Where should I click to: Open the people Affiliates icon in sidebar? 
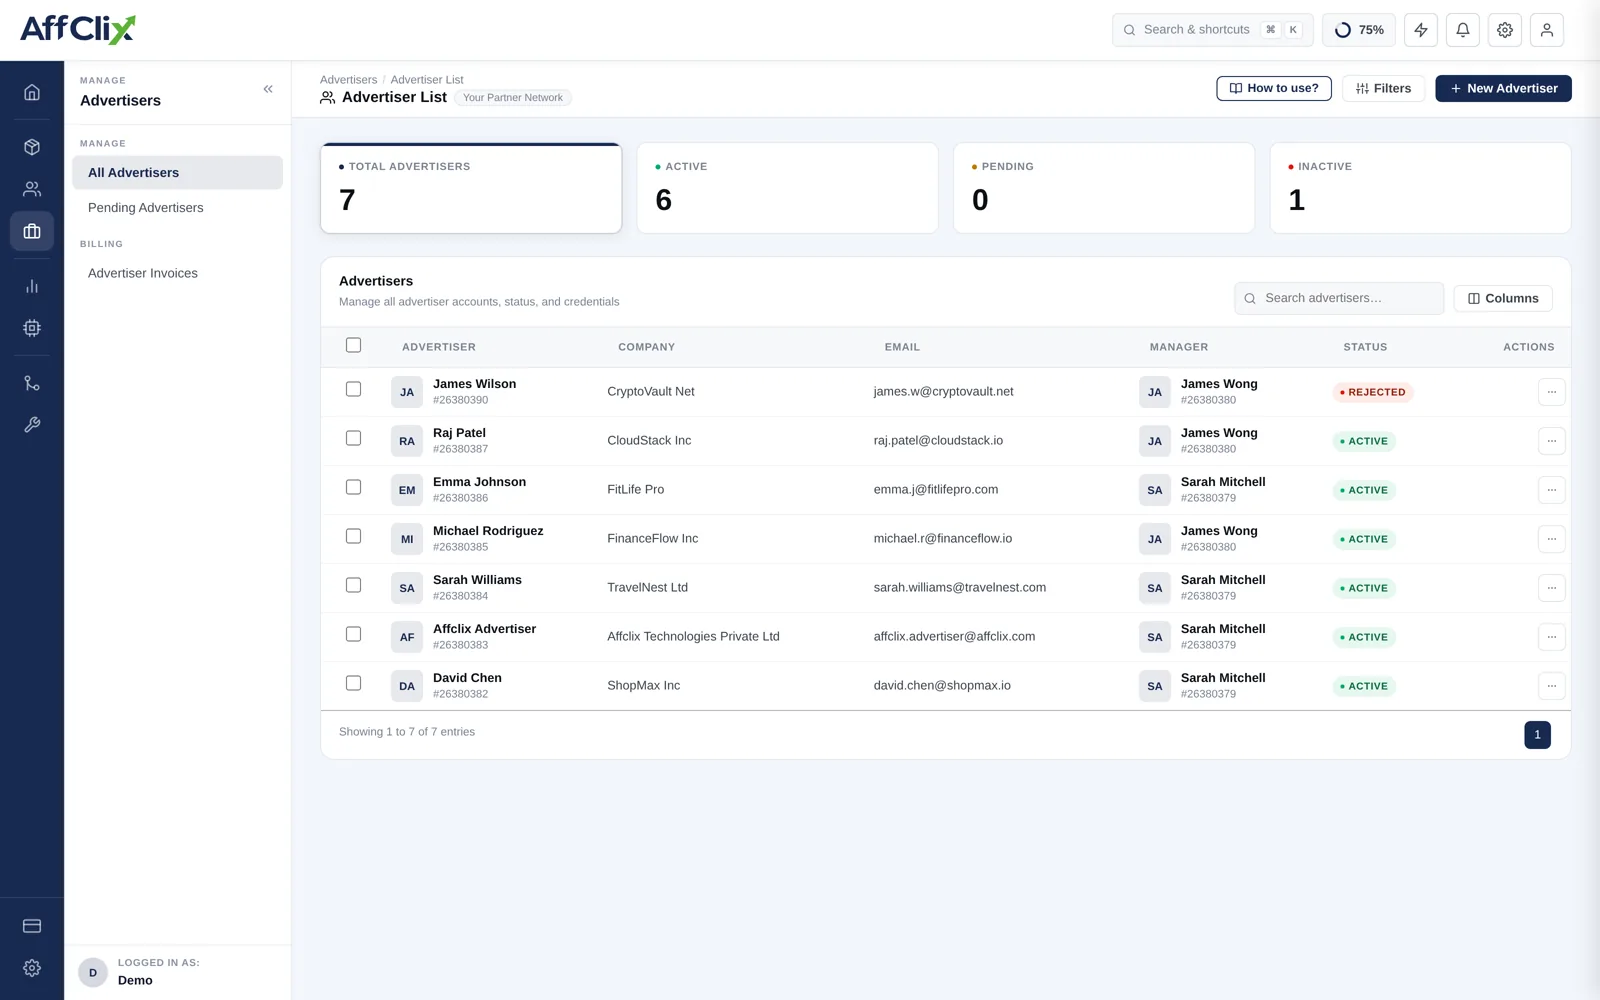point(32,189)
